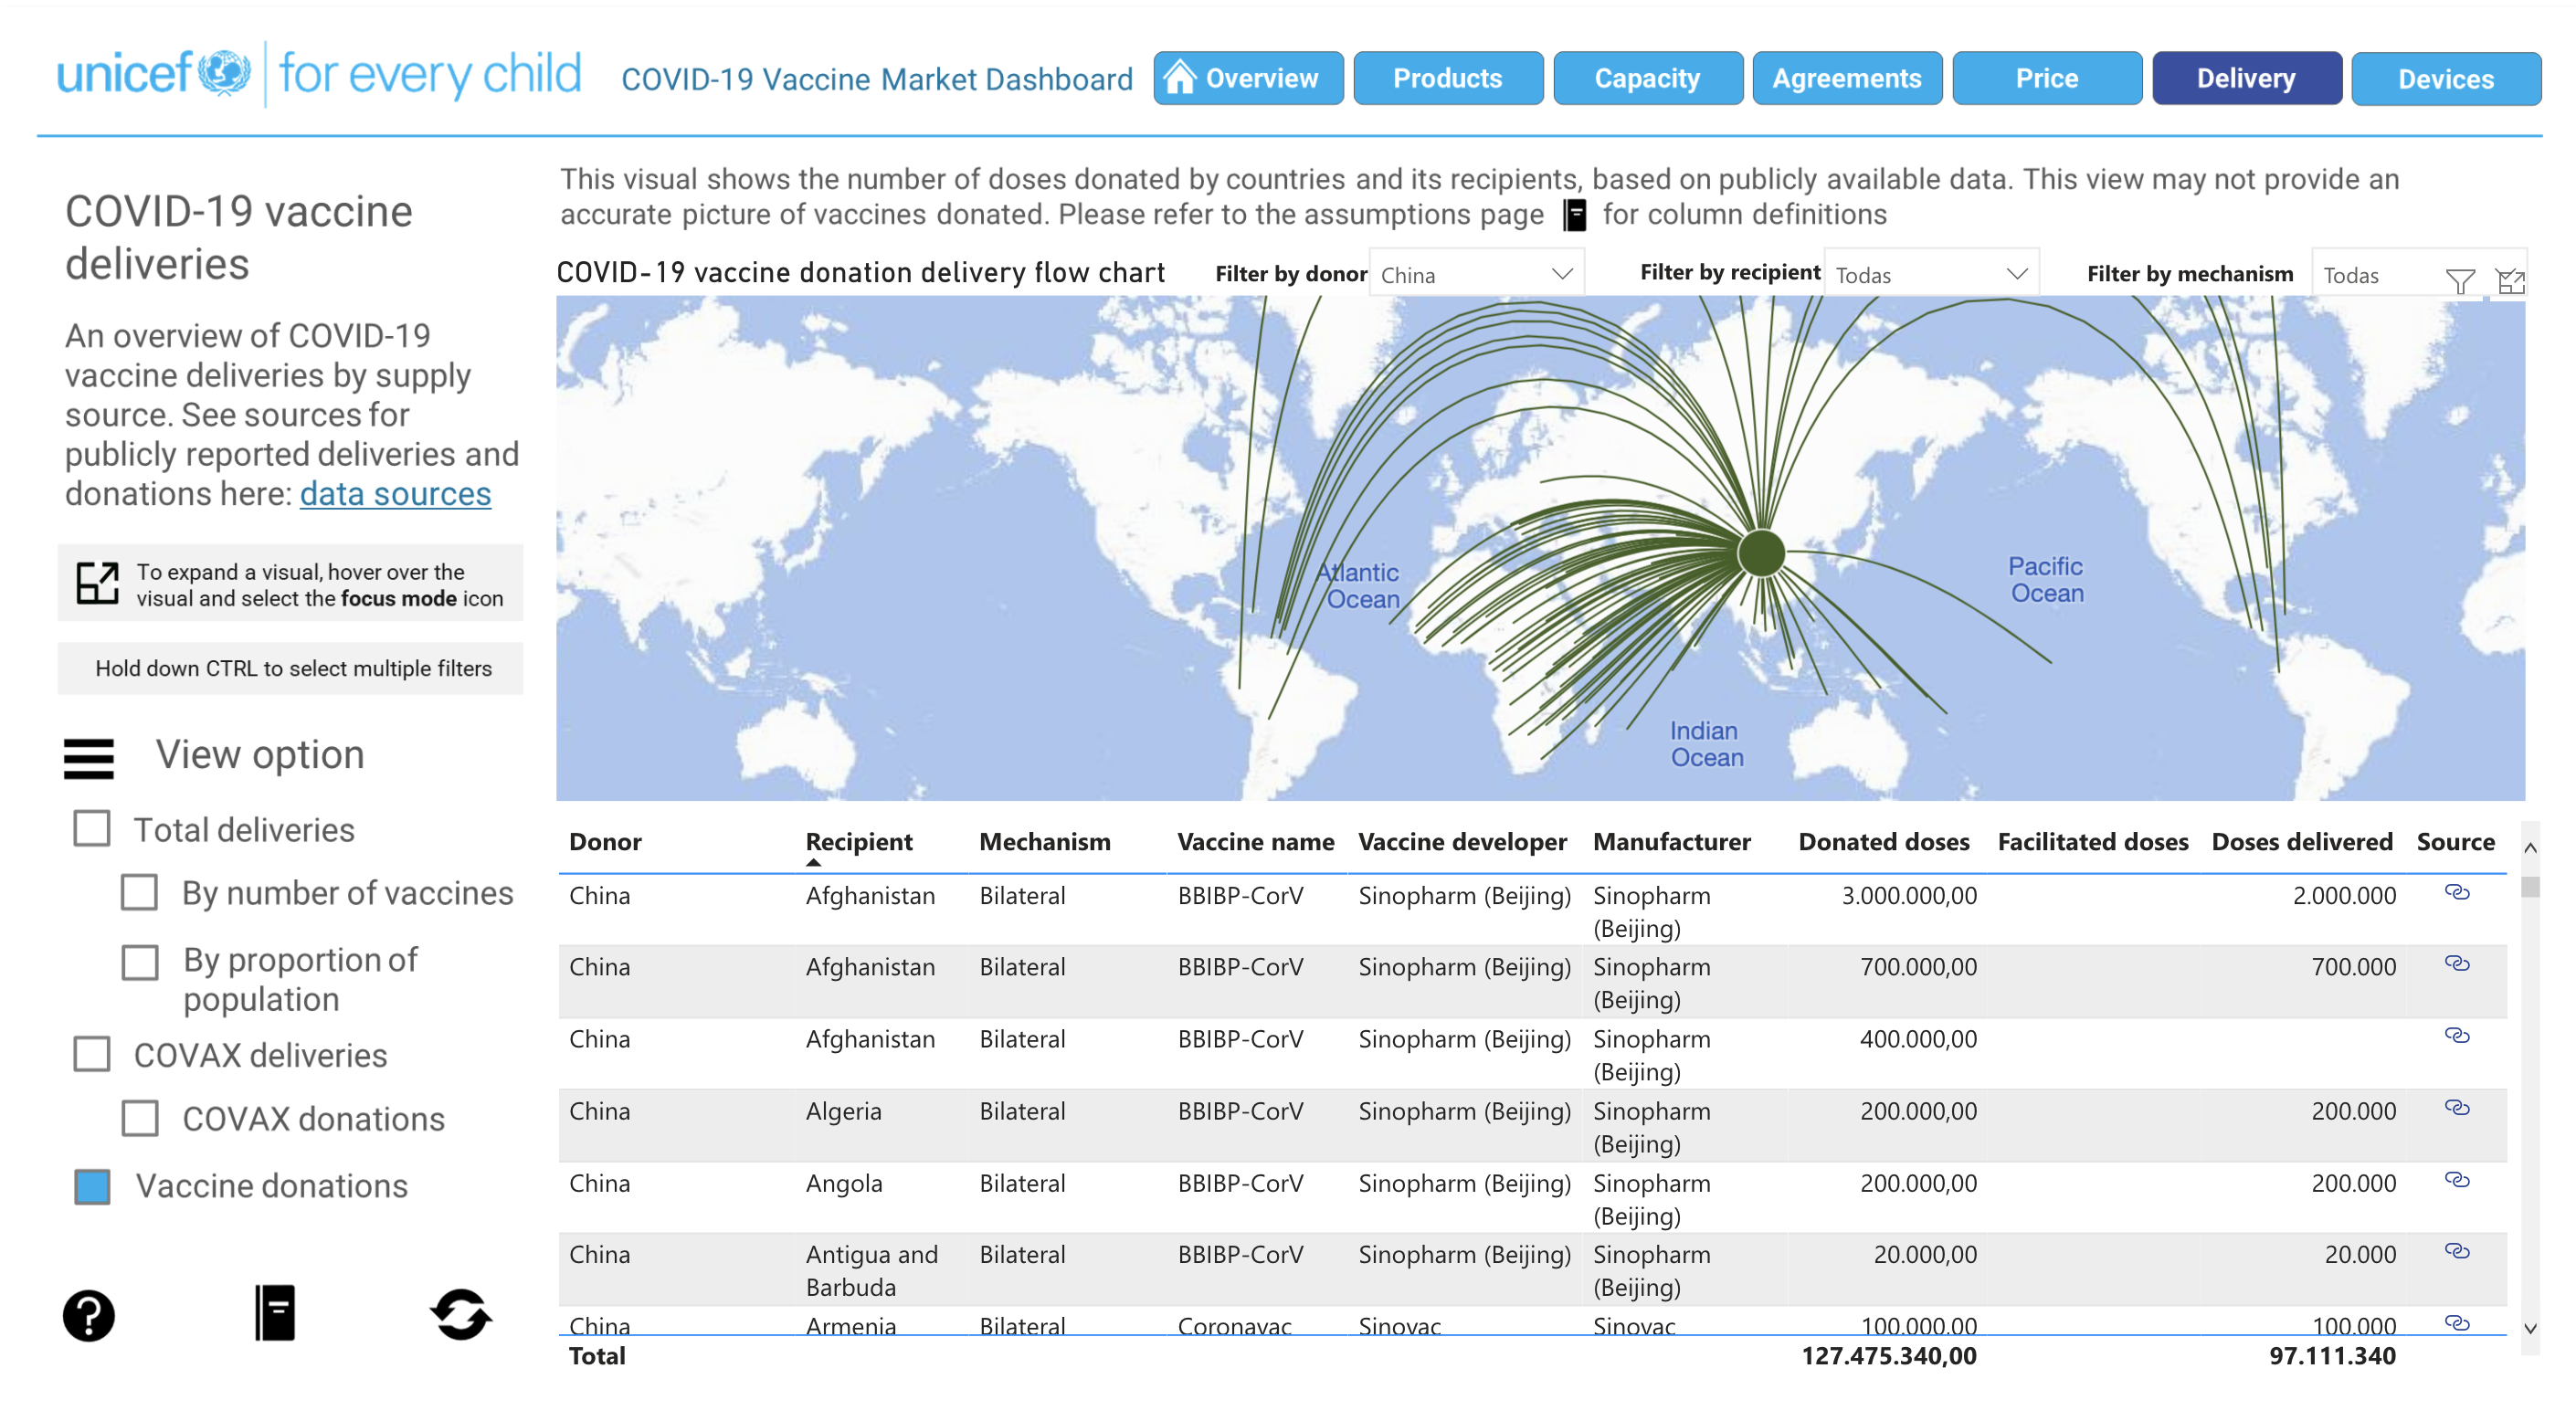Open source link for Afghanistan 700.000,00 row

point(2457,963)
